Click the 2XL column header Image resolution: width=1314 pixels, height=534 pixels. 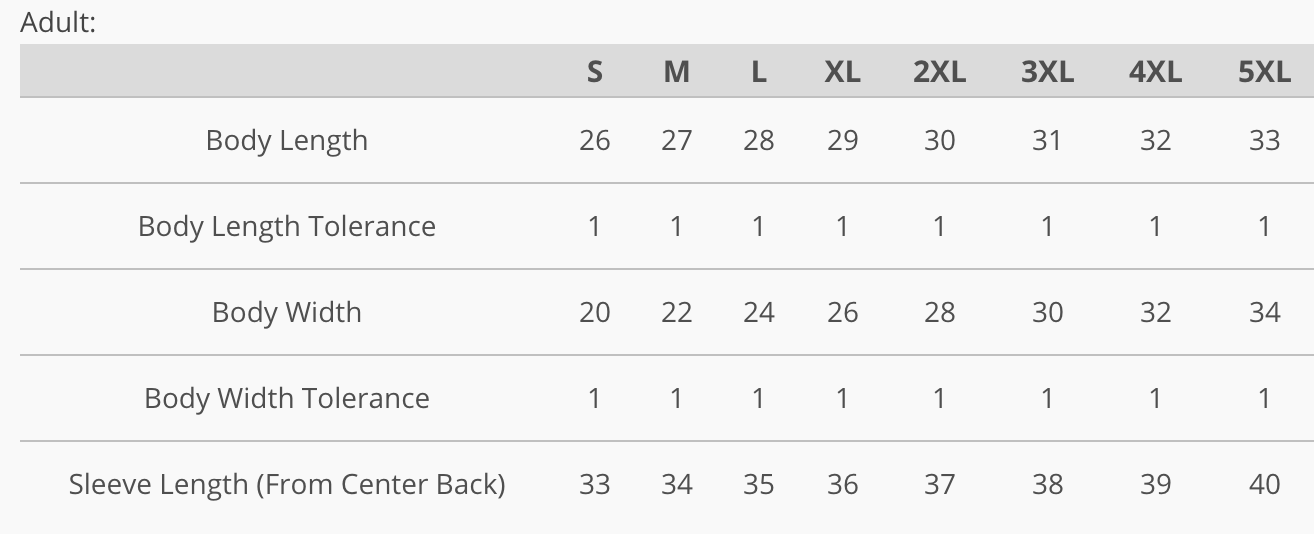coord(939,72)
